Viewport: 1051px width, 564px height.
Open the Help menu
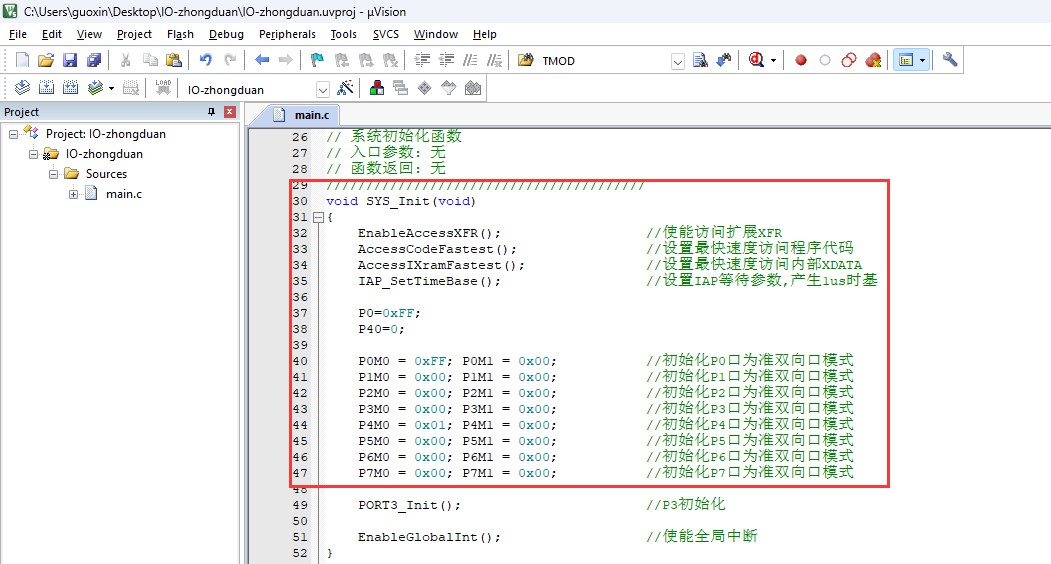[x=485, y=34]
